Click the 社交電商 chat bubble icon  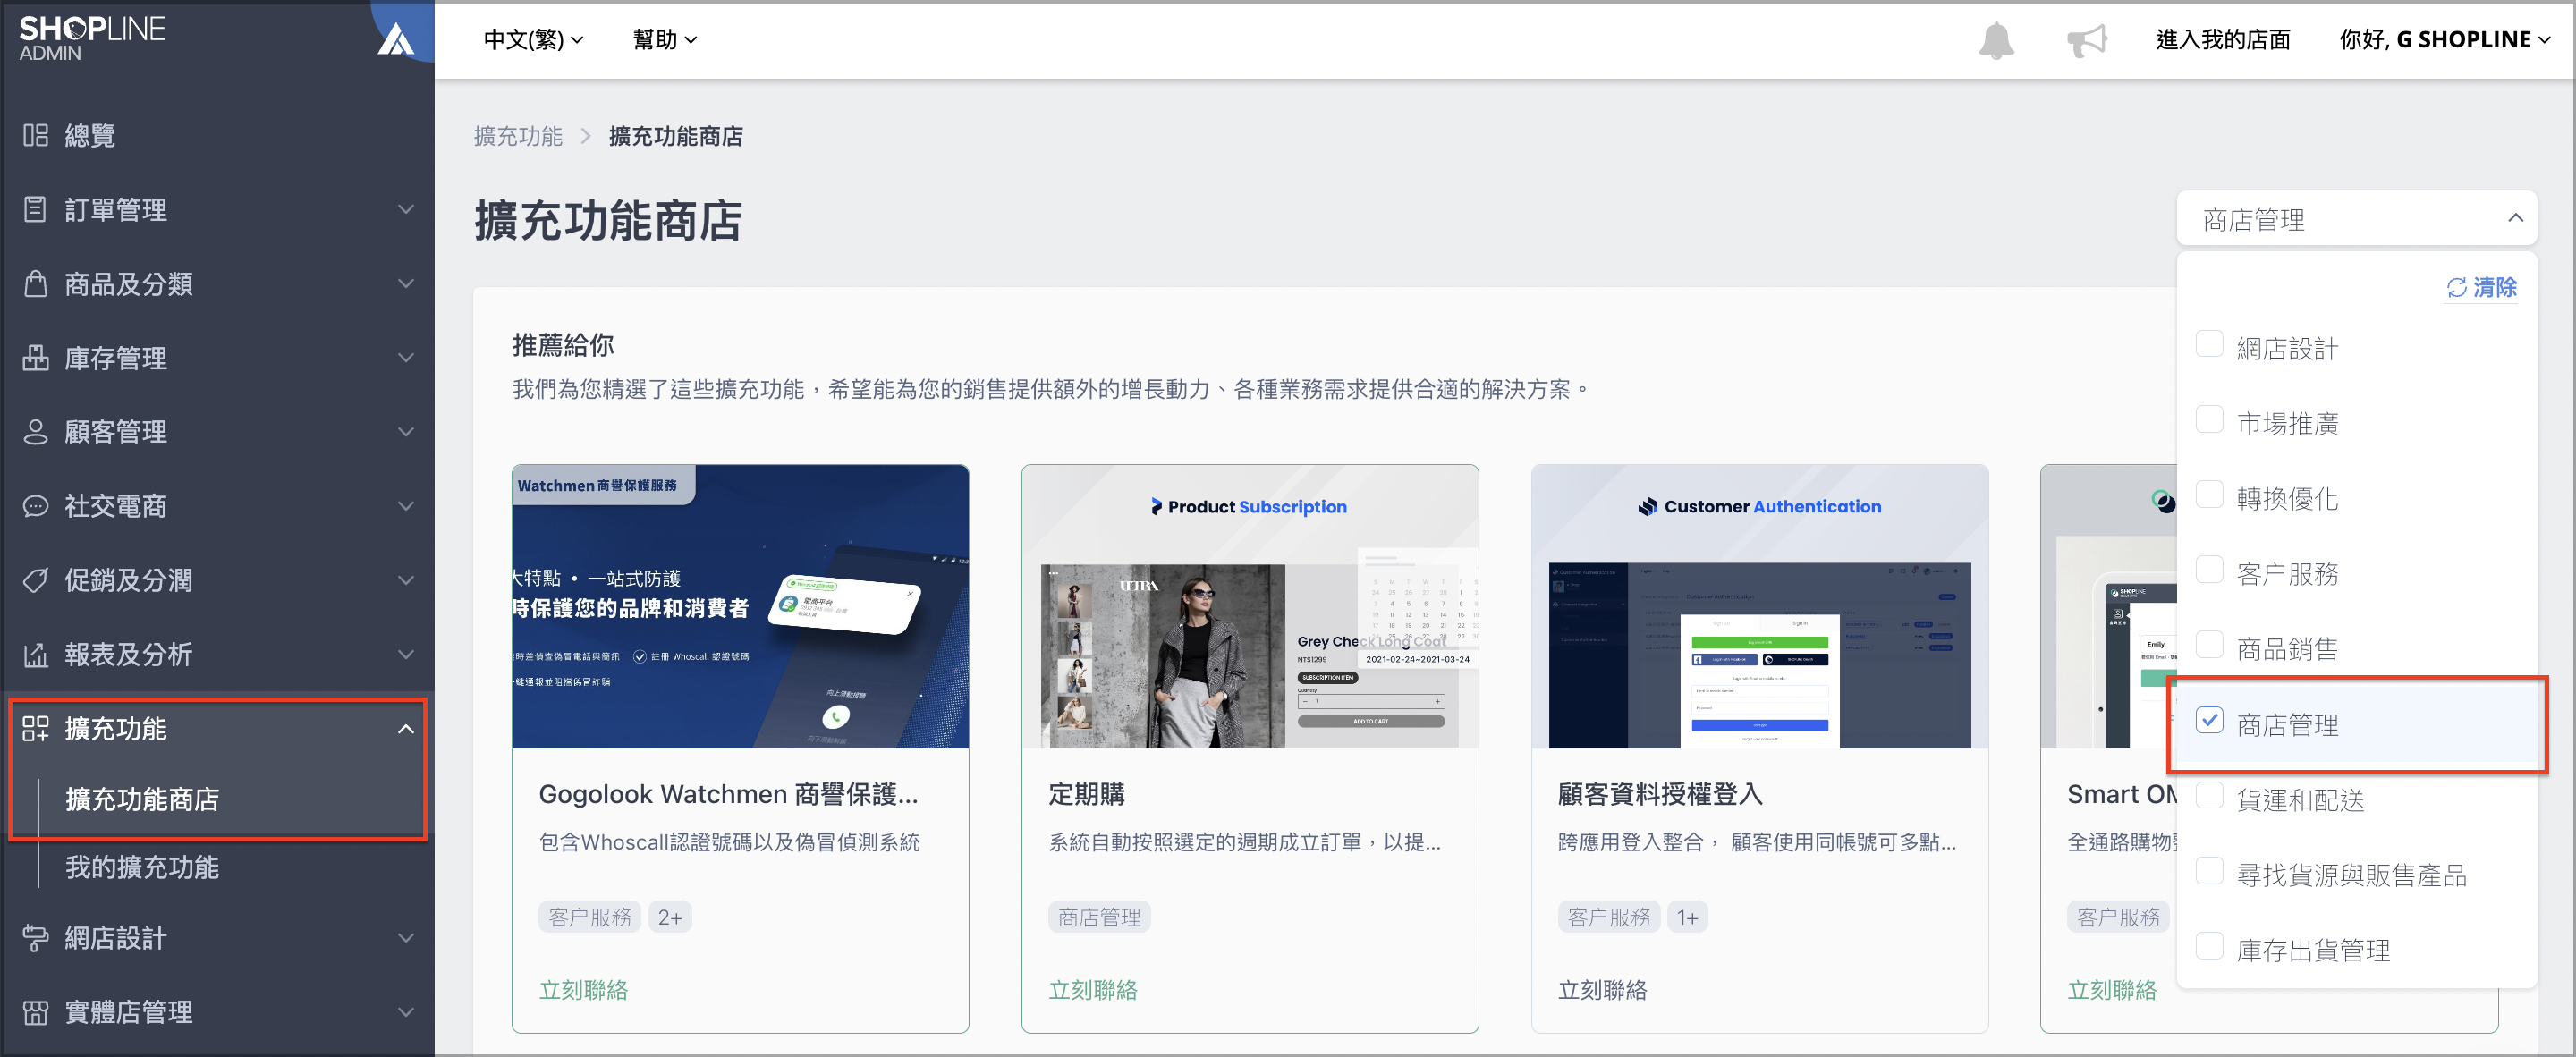click(x=35, y=506)
